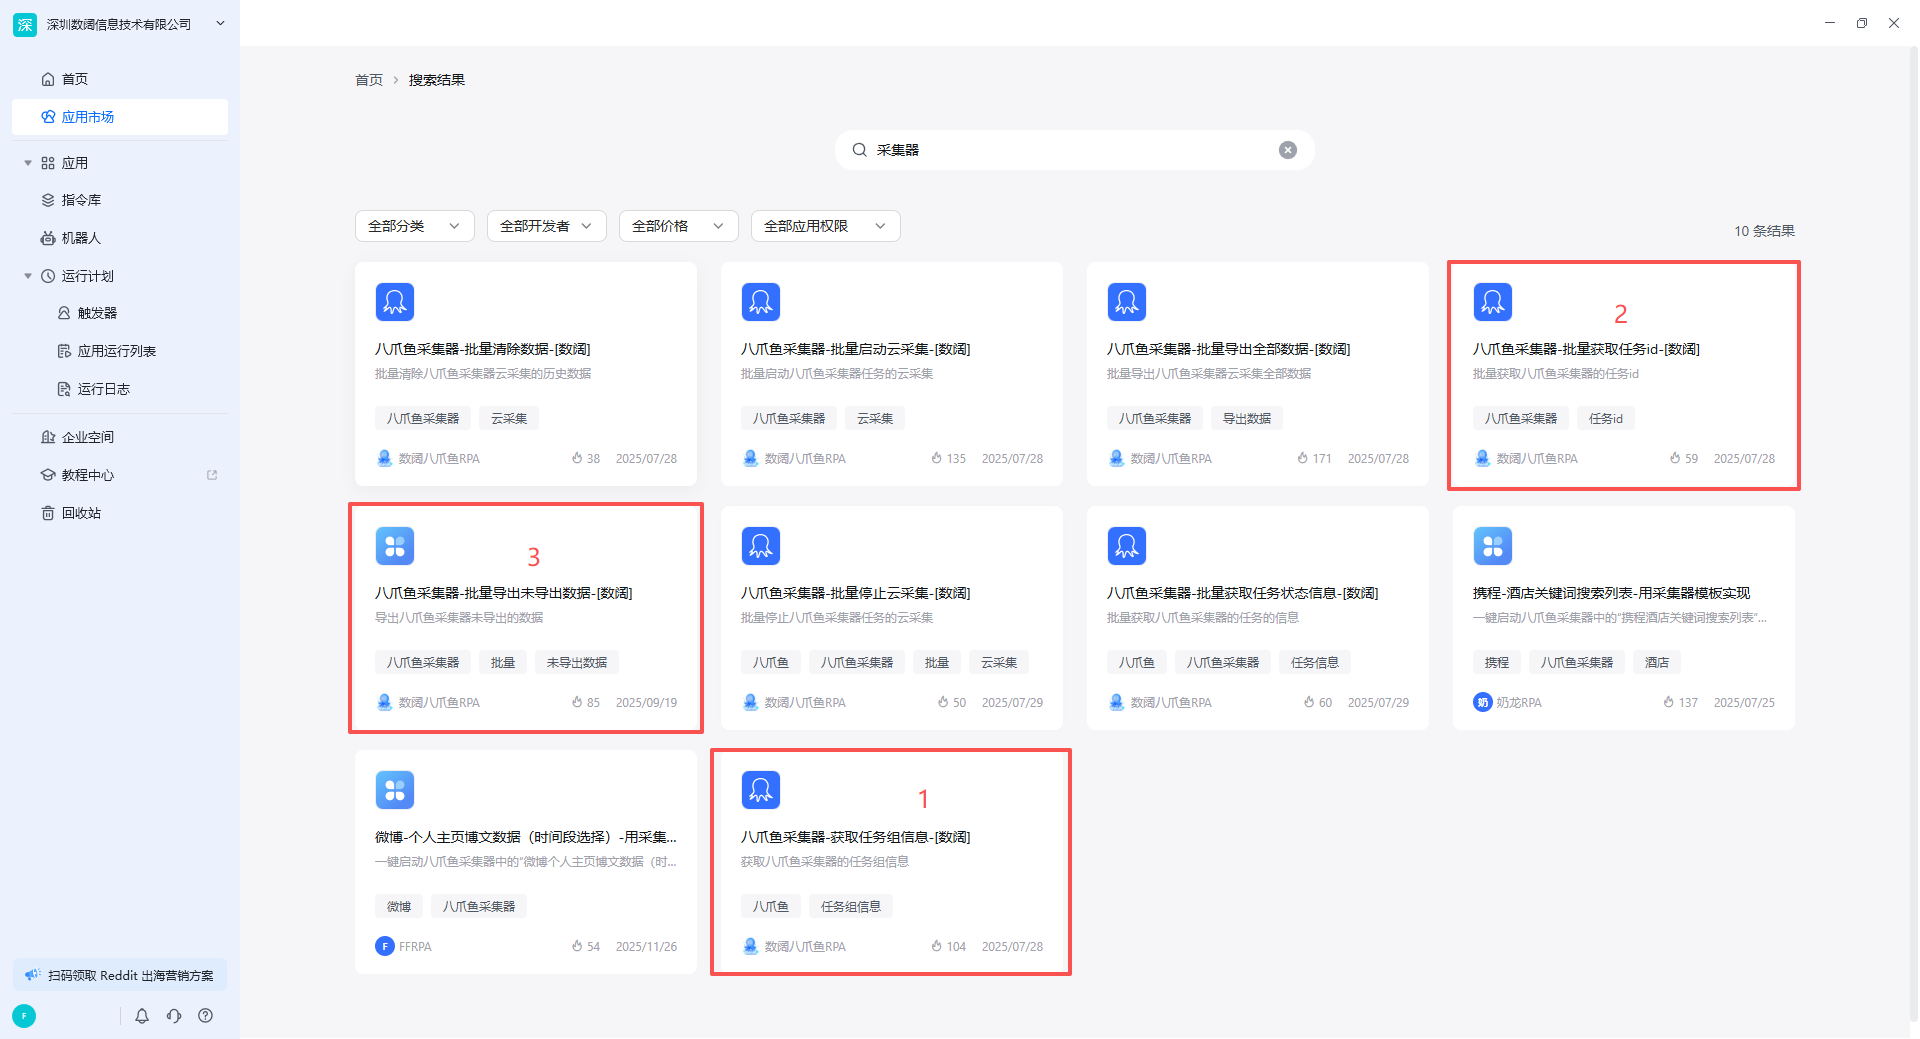Click the search magnifier icon
This screenshot has width=1920, height=1039.
click(x=859, y=150)
